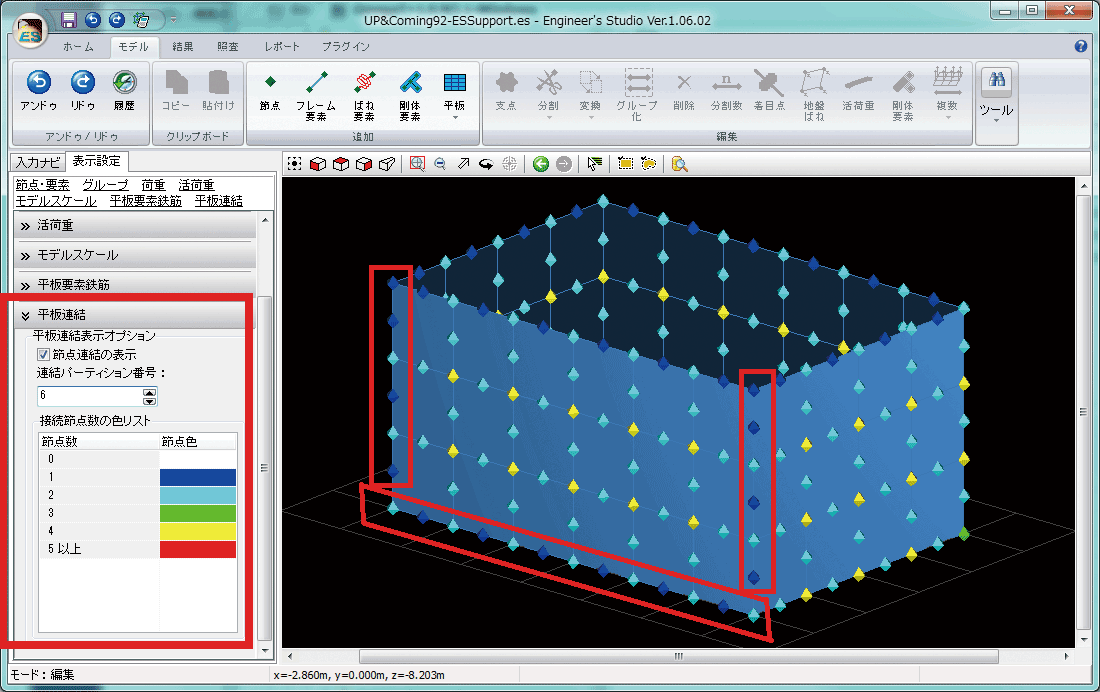
Task: Click the red color swatch for 5以上
Action: [x=198, y=549]
